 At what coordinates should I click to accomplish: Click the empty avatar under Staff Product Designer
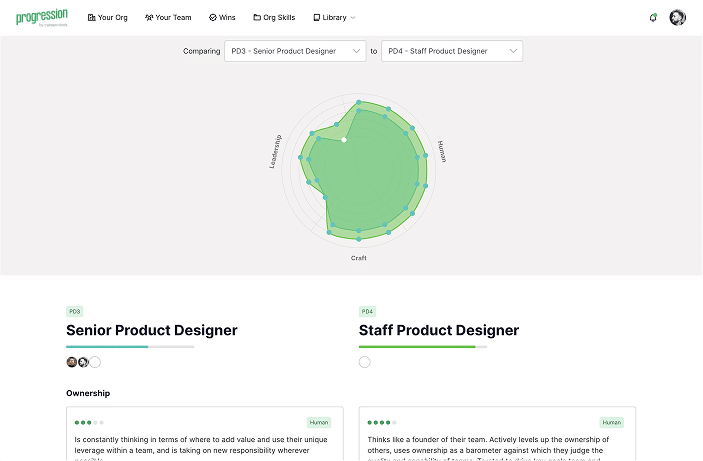pos(364,362)
